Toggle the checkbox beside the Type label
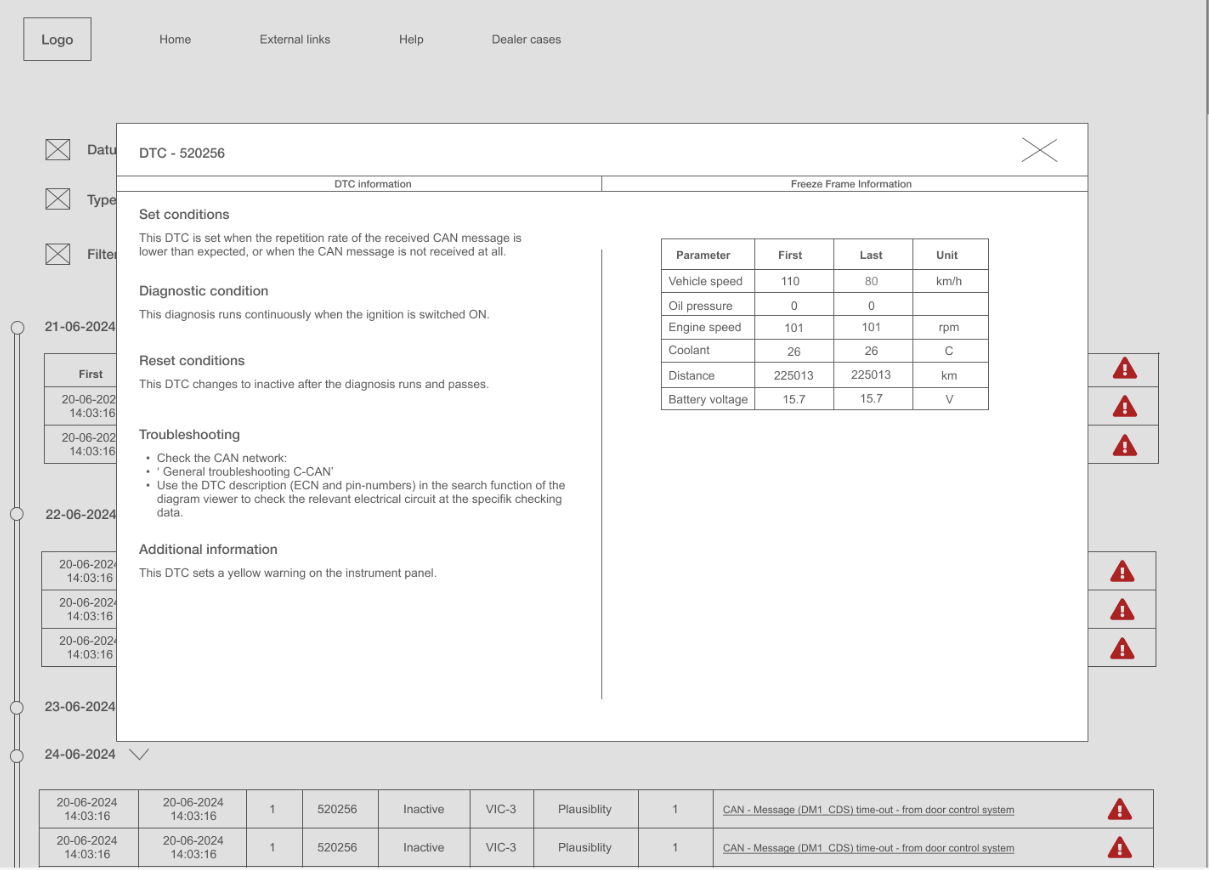The width and height of the screenshot is (1209, 870). click(x=58, y=199)
